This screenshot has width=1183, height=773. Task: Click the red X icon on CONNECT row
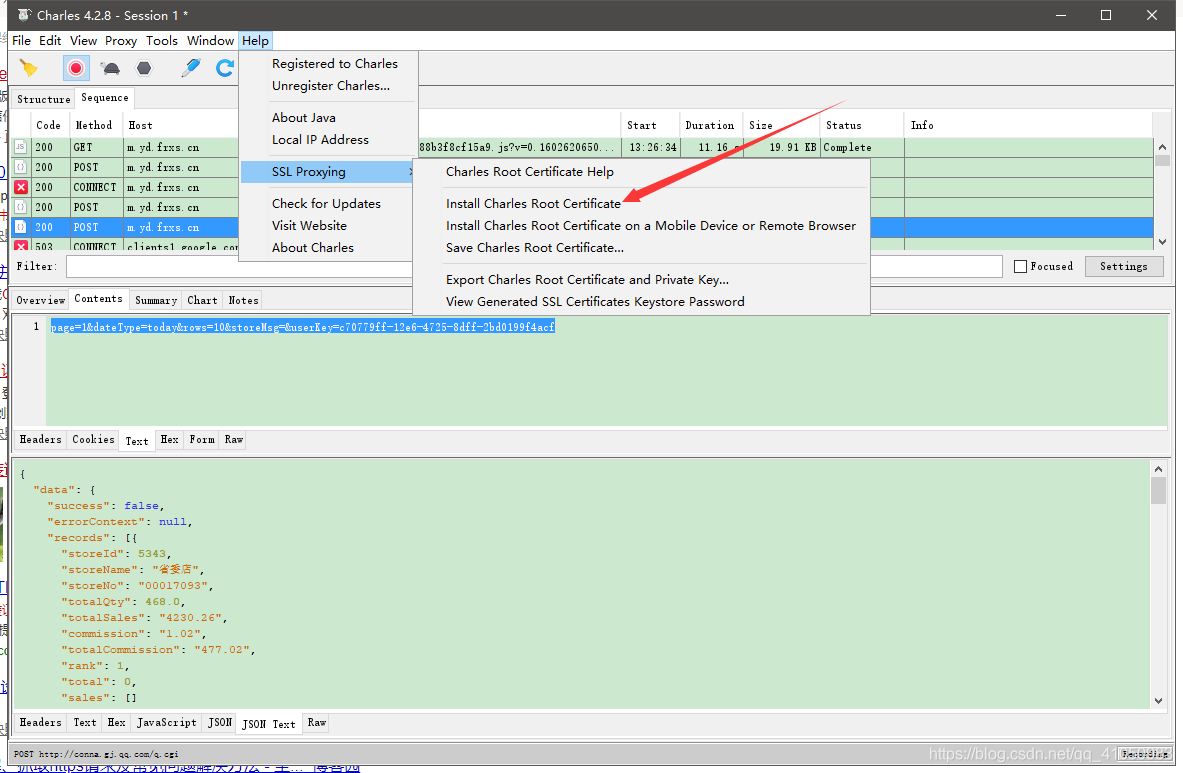tap(21, 187)
